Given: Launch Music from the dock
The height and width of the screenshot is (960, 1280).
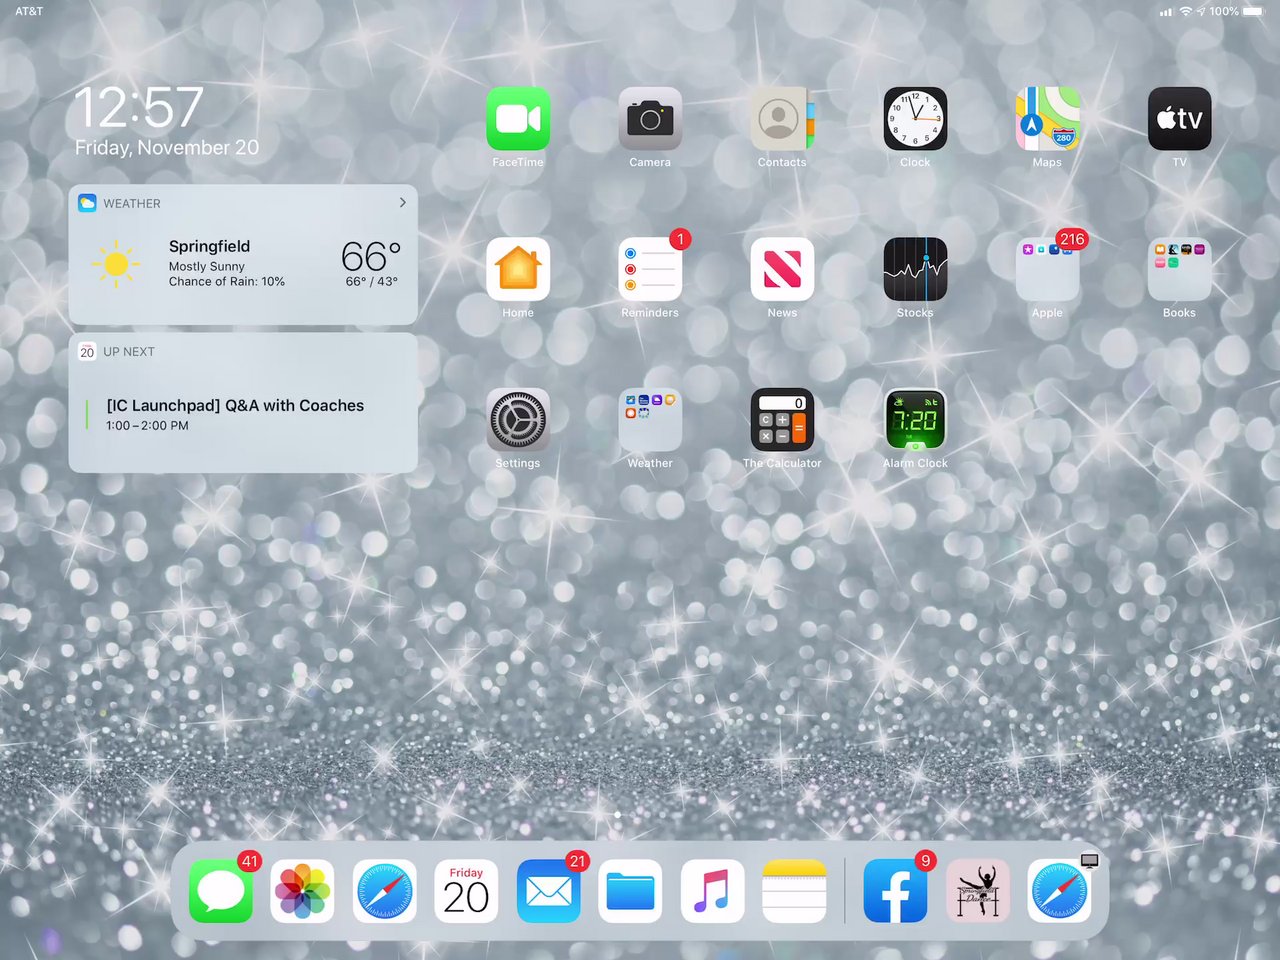Looking at the screenshot, I should coord(712,891).
